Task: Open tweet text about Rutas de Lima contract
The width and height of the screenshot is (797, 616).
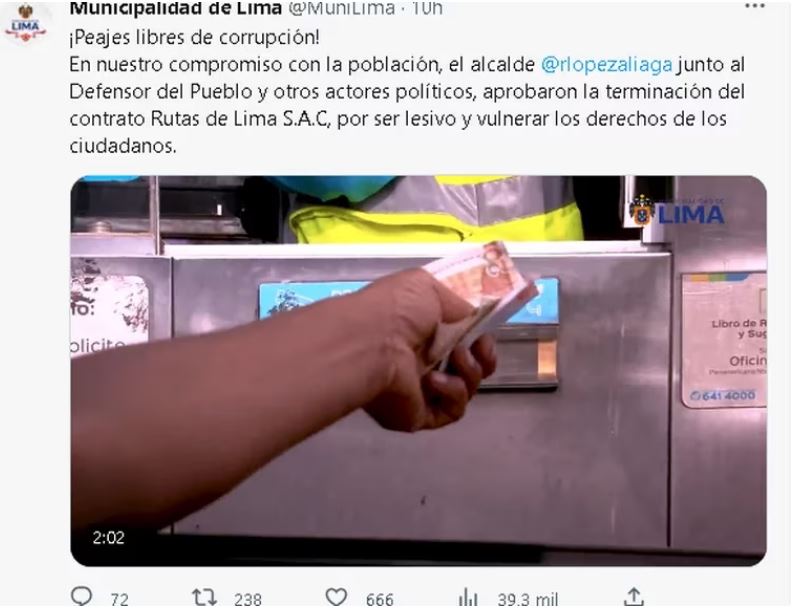Action: [x=407, y=105]
